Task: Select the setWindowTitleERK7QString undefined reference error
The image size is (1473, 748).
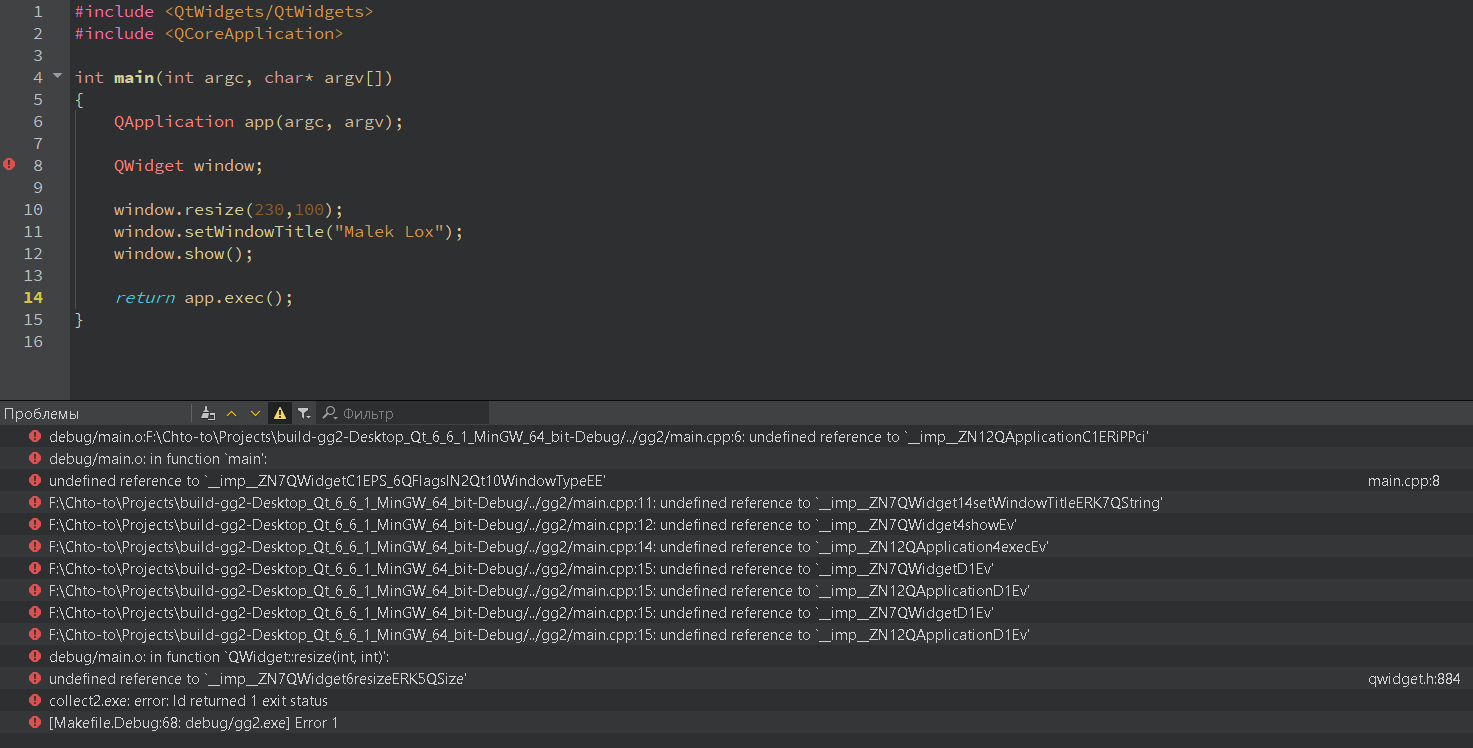Action: coord(736,503)
